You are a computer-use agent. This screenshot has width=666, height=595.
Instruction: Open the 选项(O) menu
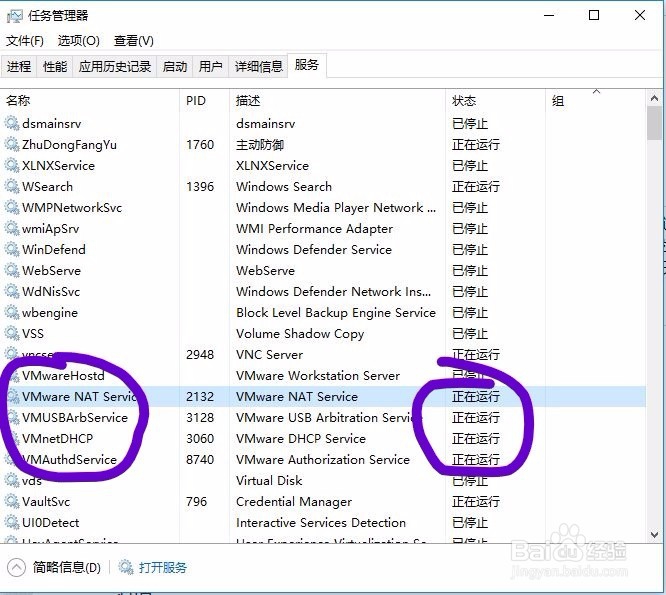coord(79,41)
